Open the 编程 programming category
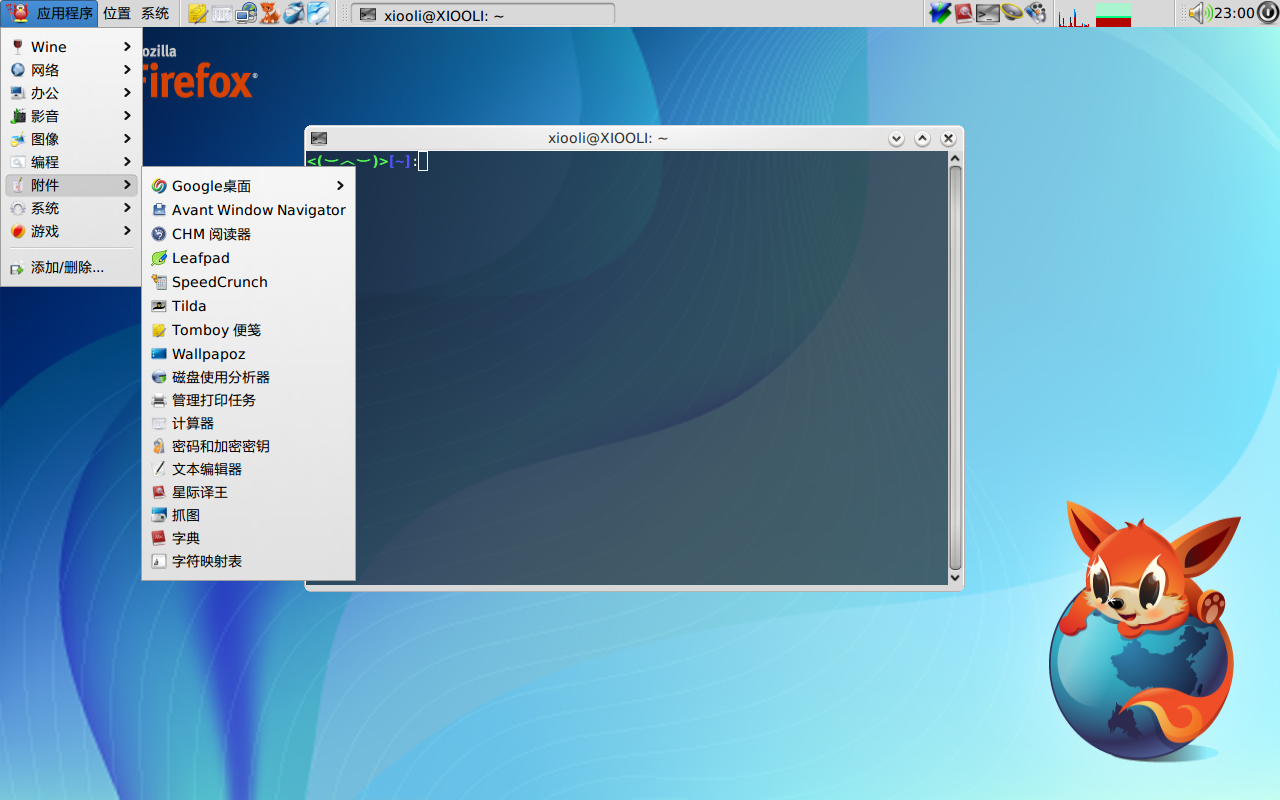This screenshot has width=1280, height=800. (71, 162)
